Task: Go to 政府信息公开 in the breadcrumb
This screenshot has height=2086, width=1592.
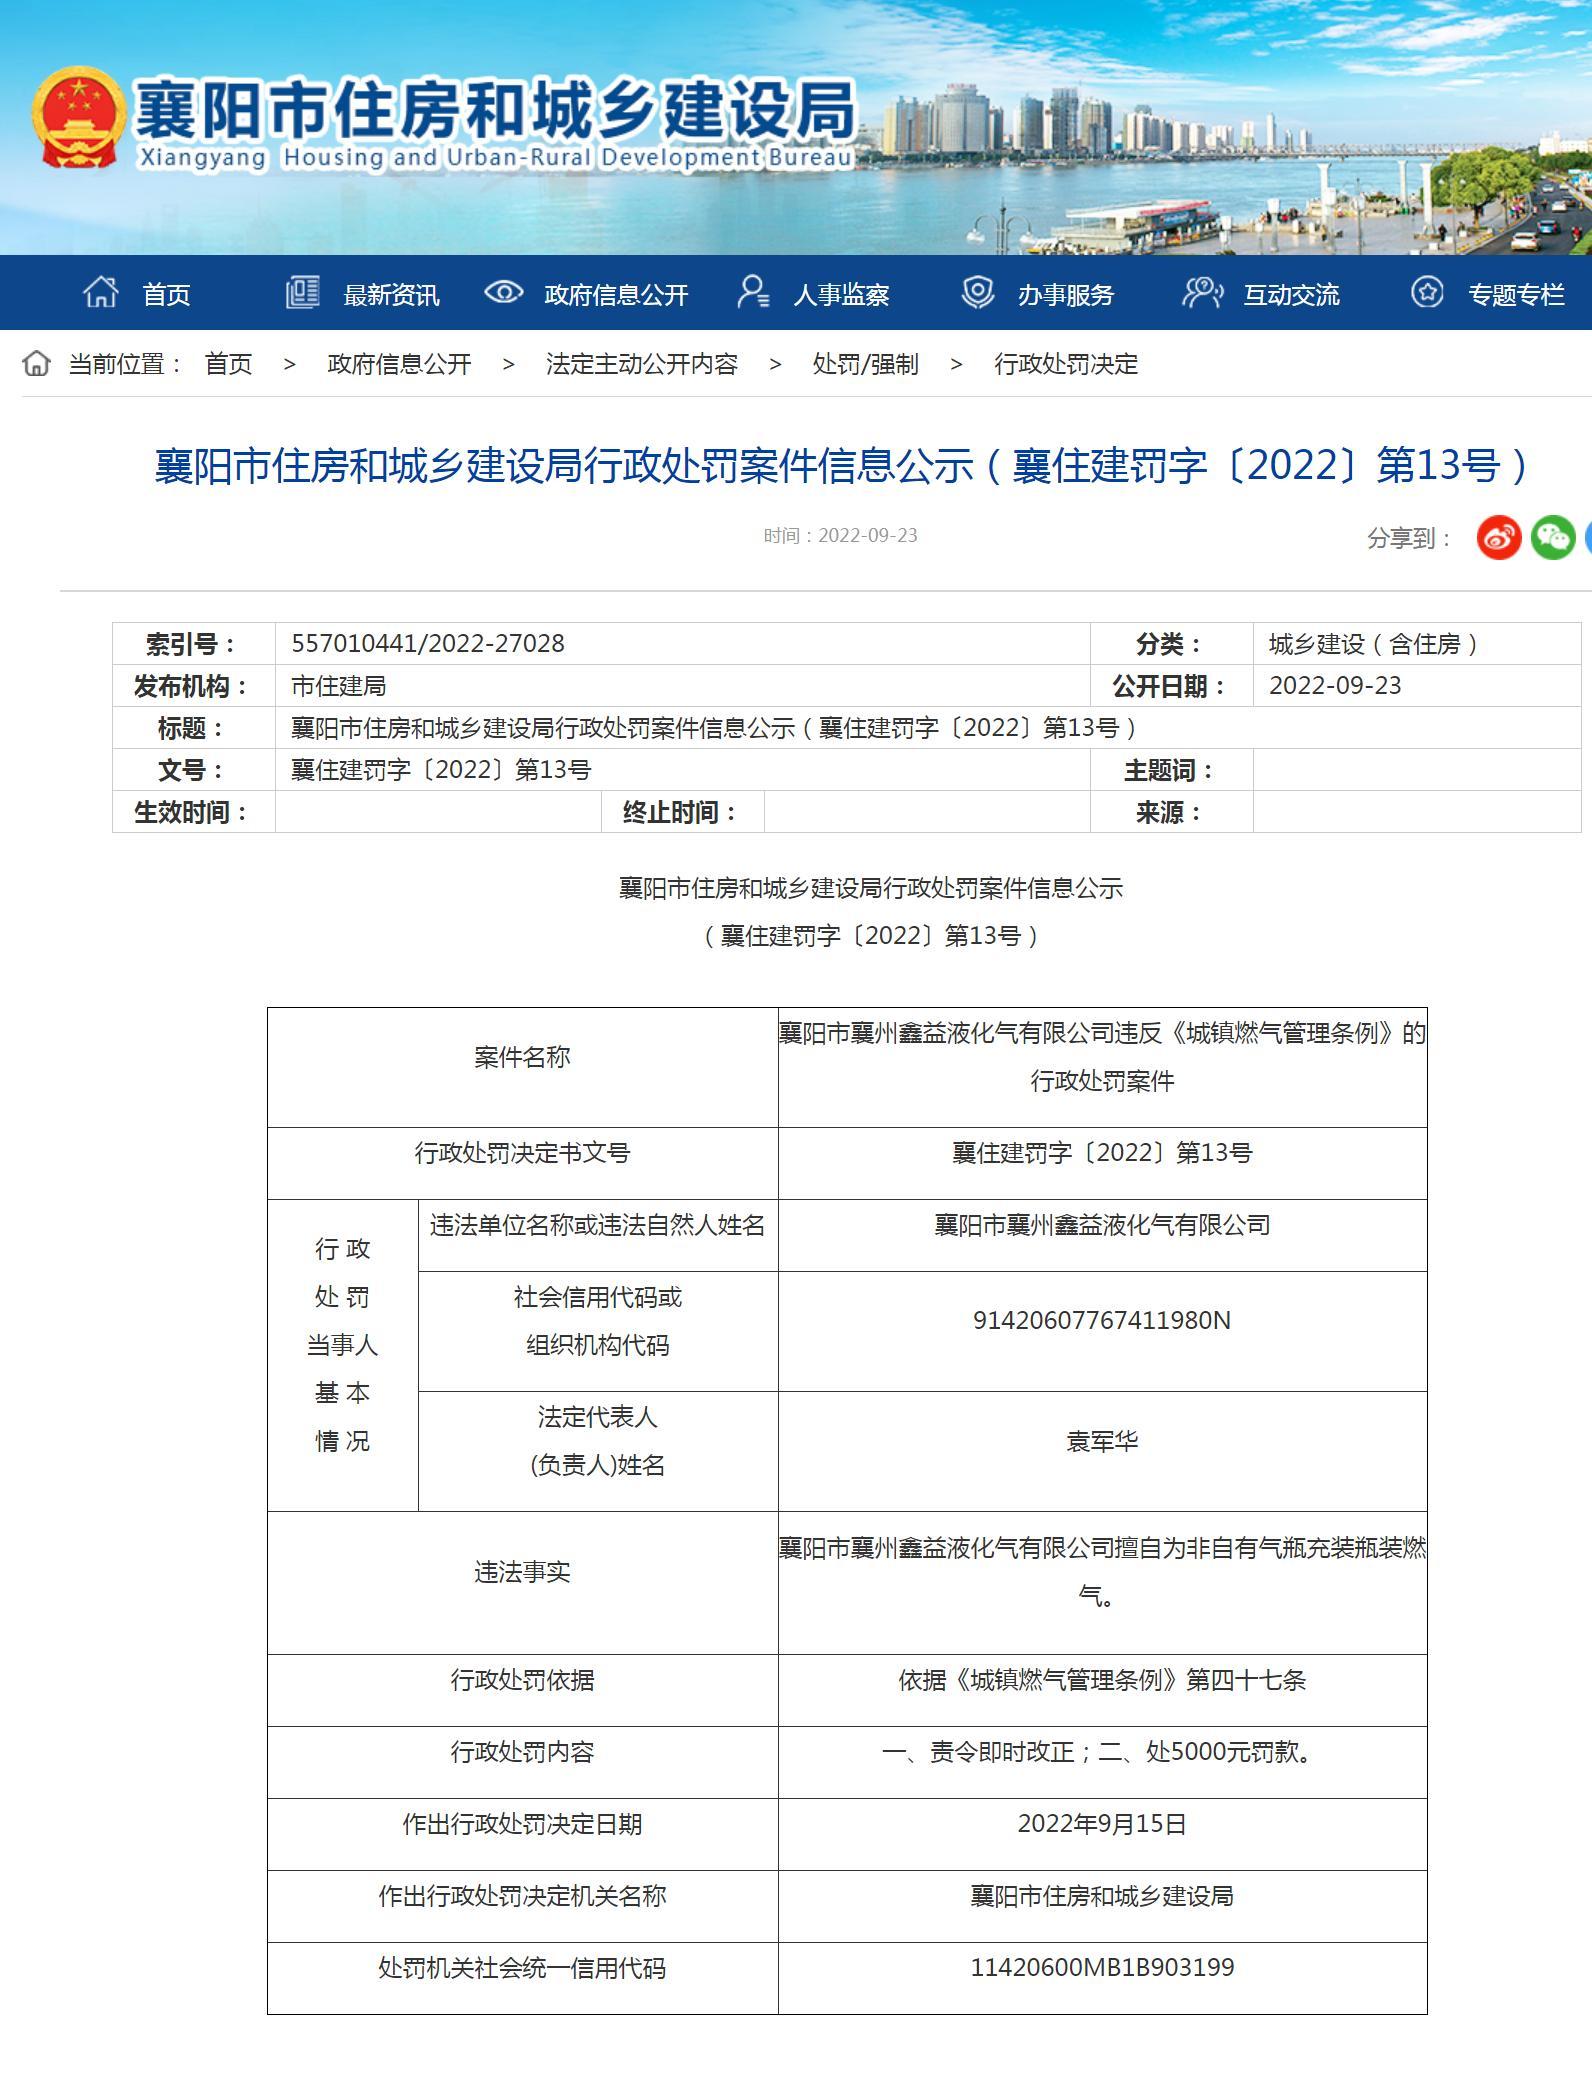Action: (x=399, y=364)
